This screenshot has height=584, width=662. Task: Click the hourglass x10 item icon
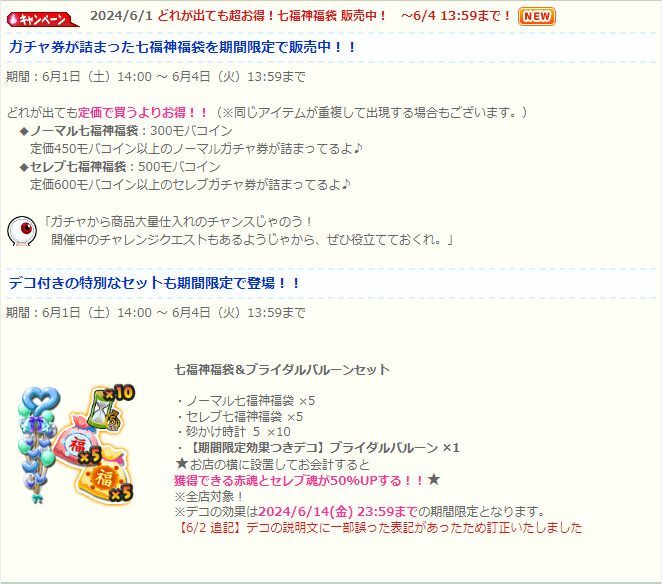112,407
